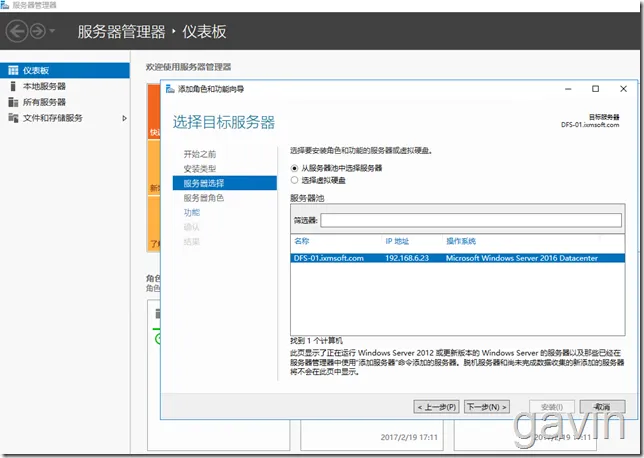Sort server pool by 名称 column
Screen dimensions: 644x458
[x=301, y=241]
